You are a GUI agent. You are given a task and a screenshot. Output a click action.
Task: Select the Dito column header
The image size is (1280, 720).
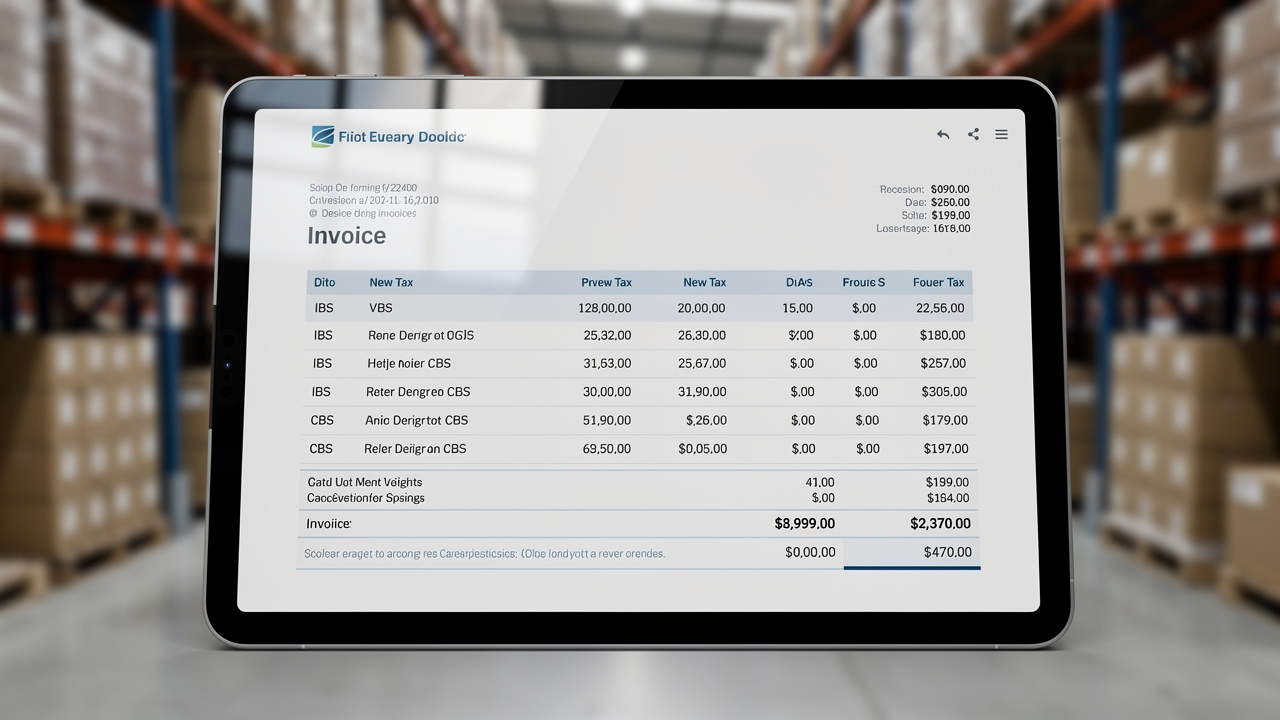pyautogui.click(x=325, y=283)
